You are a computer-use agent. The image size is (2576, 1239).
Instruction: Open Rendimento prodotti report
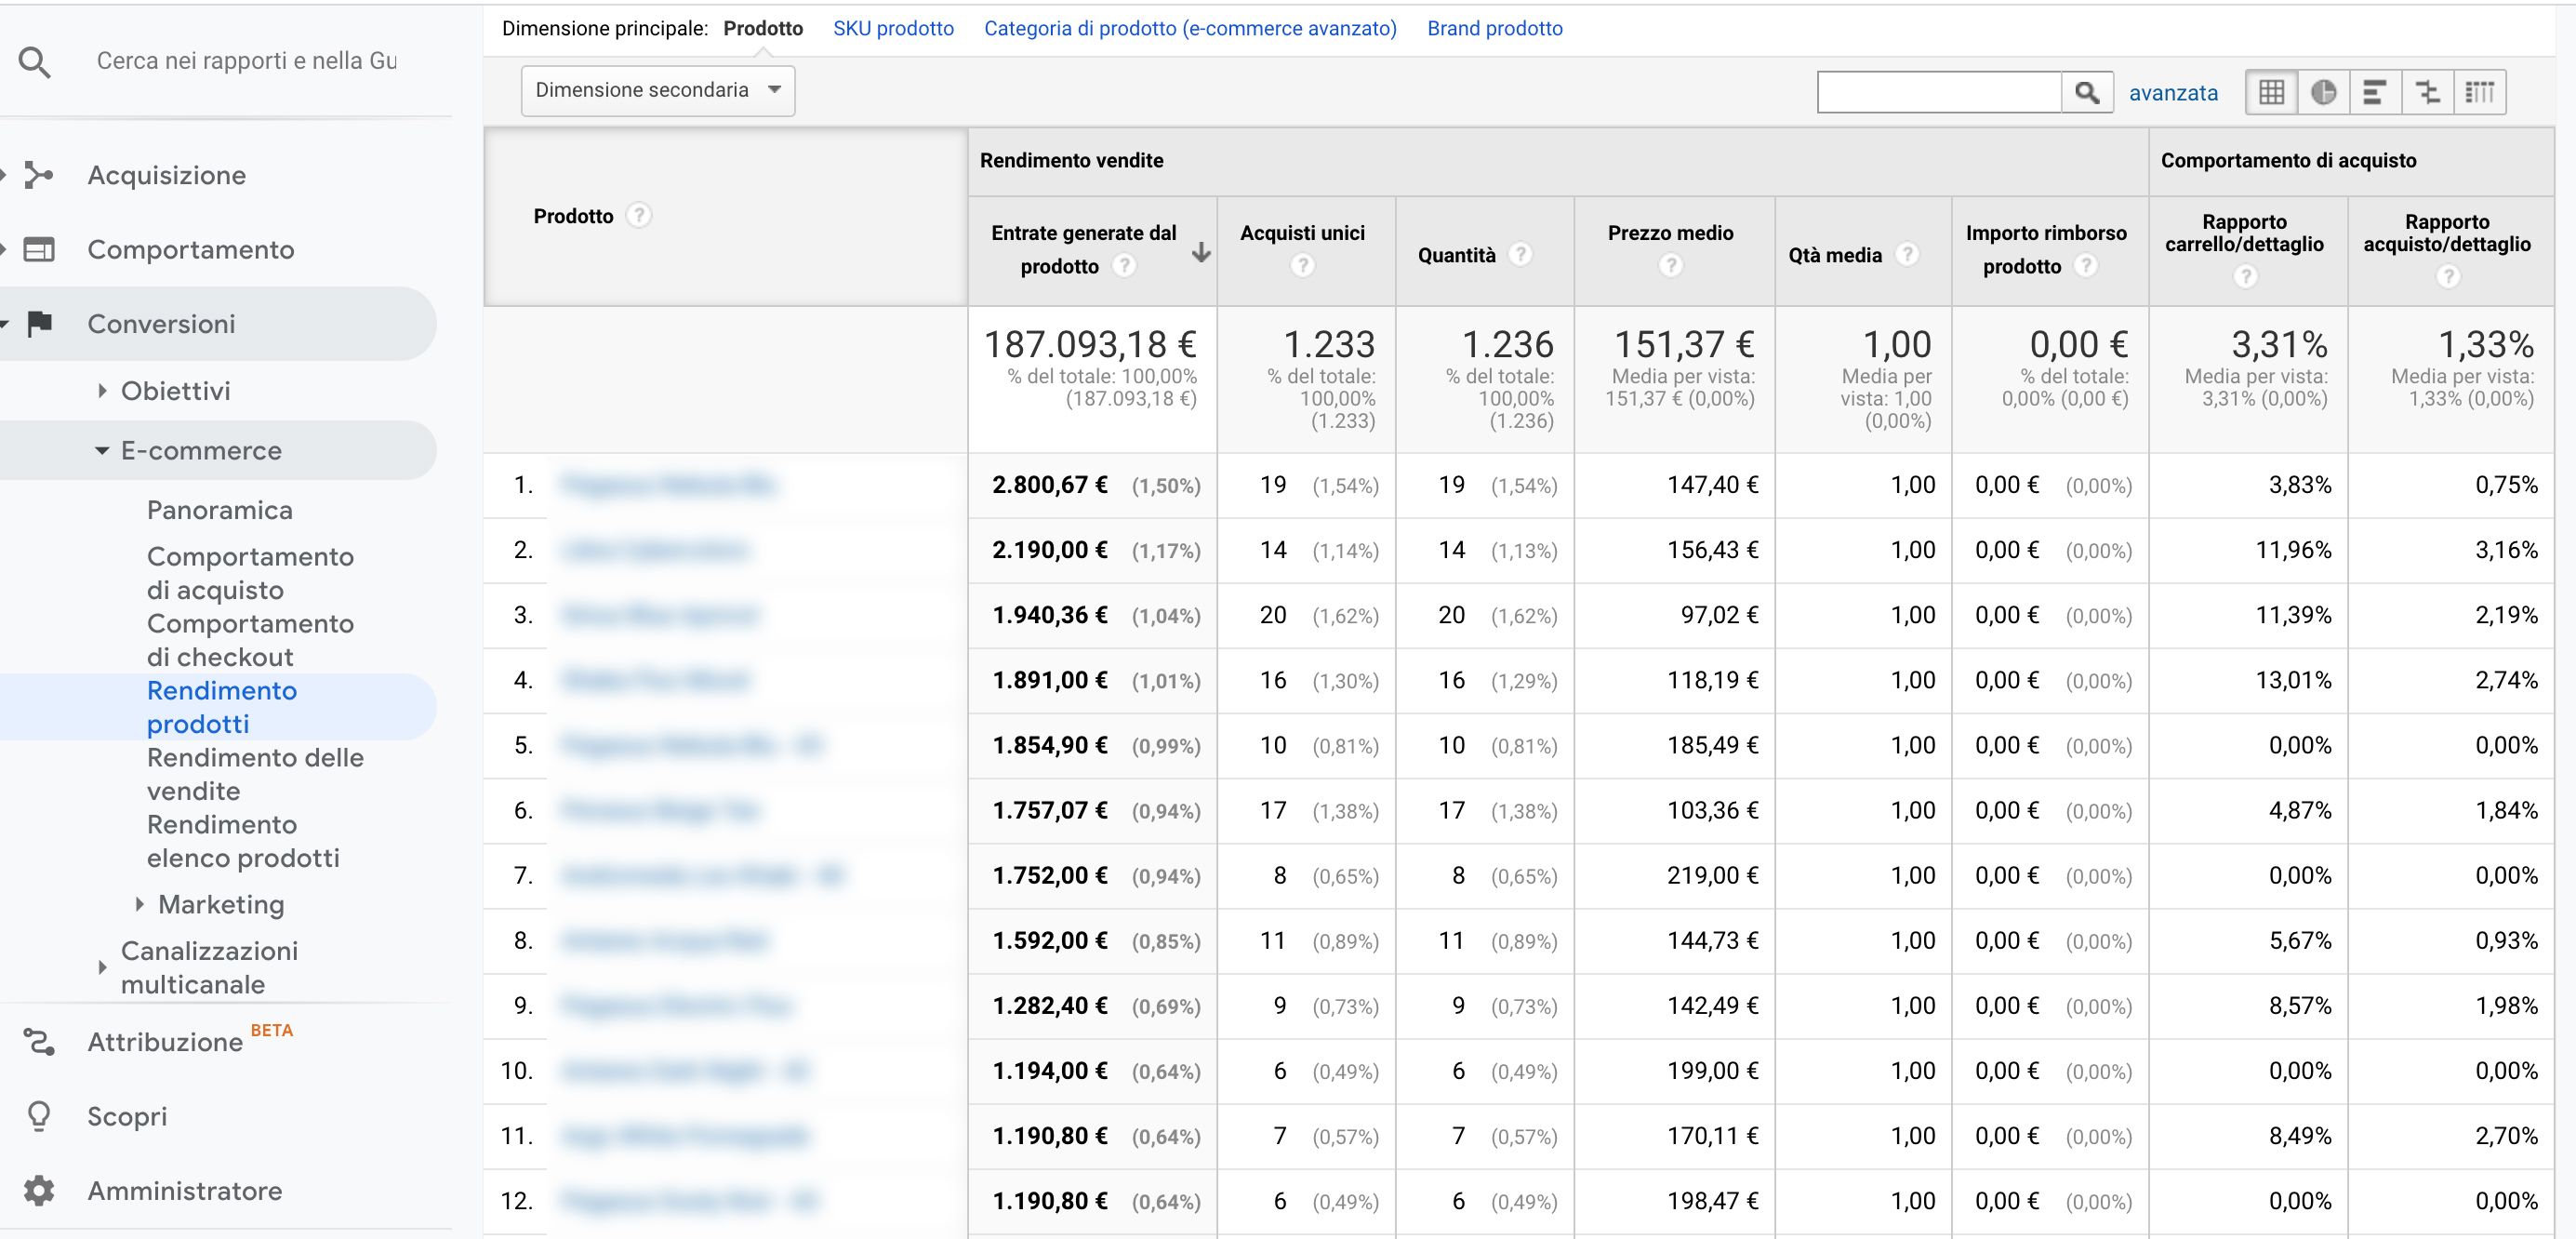click(221, 707)
